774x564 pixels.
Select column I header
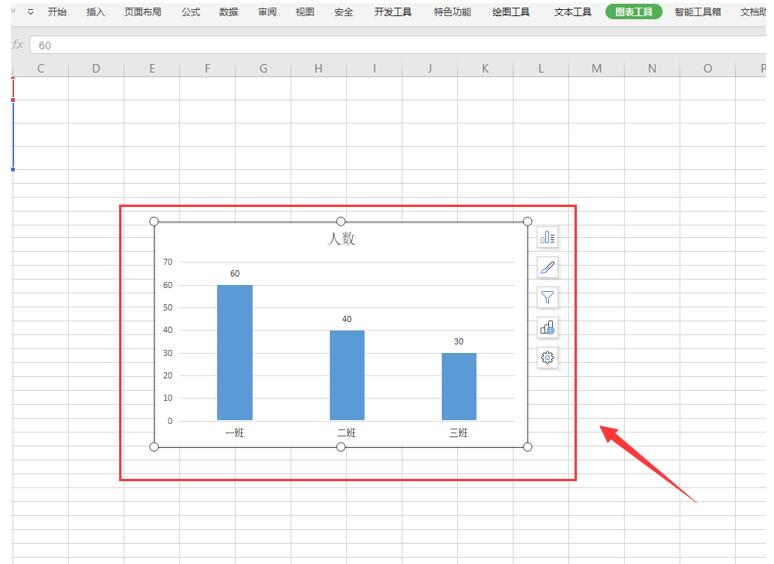[x=374, y=69]
